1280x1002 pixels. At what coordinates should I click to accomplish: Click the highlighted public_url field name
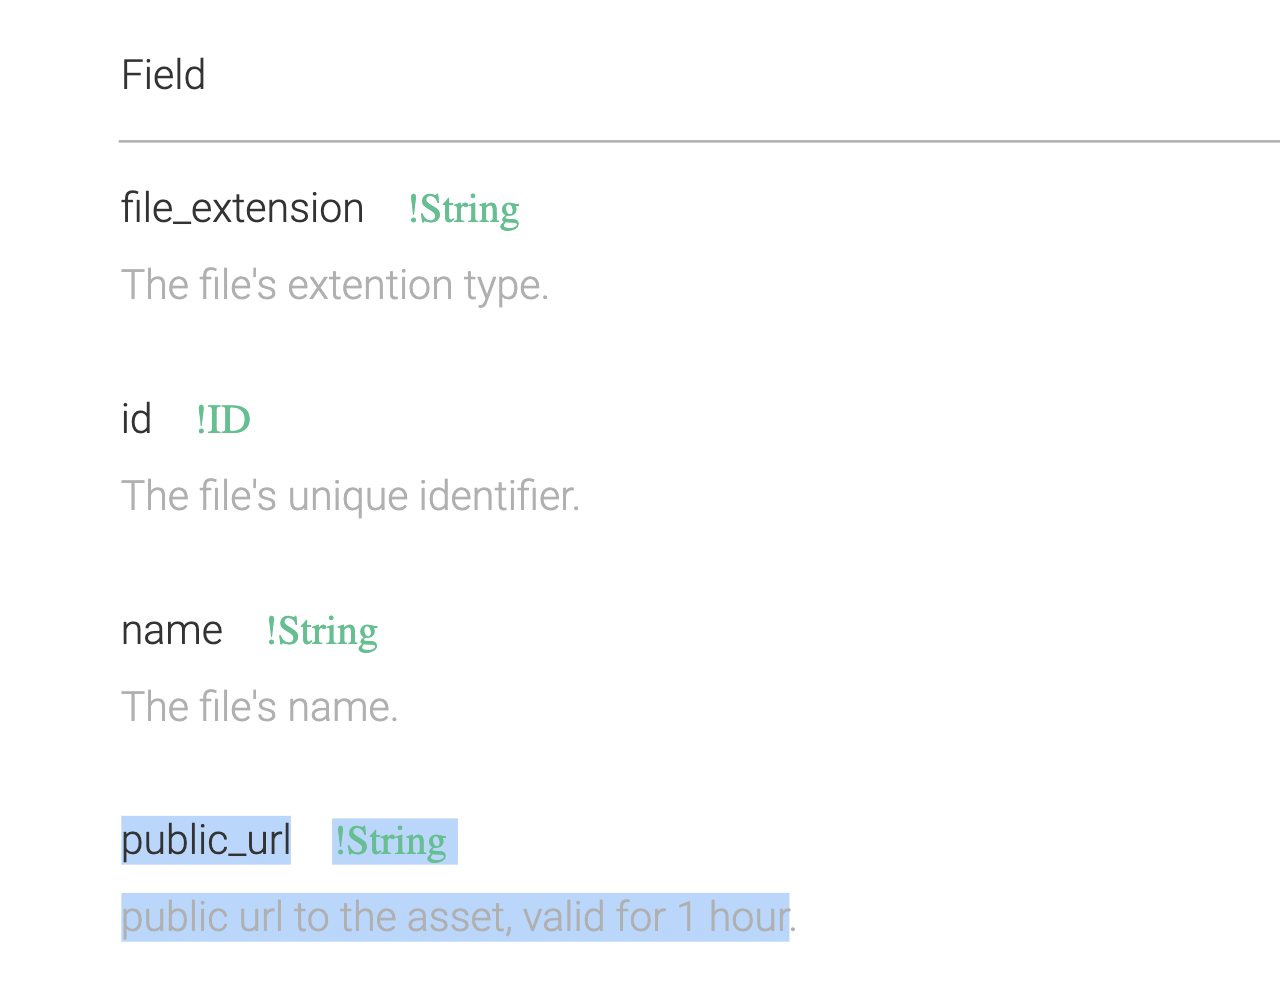(206, 840)
